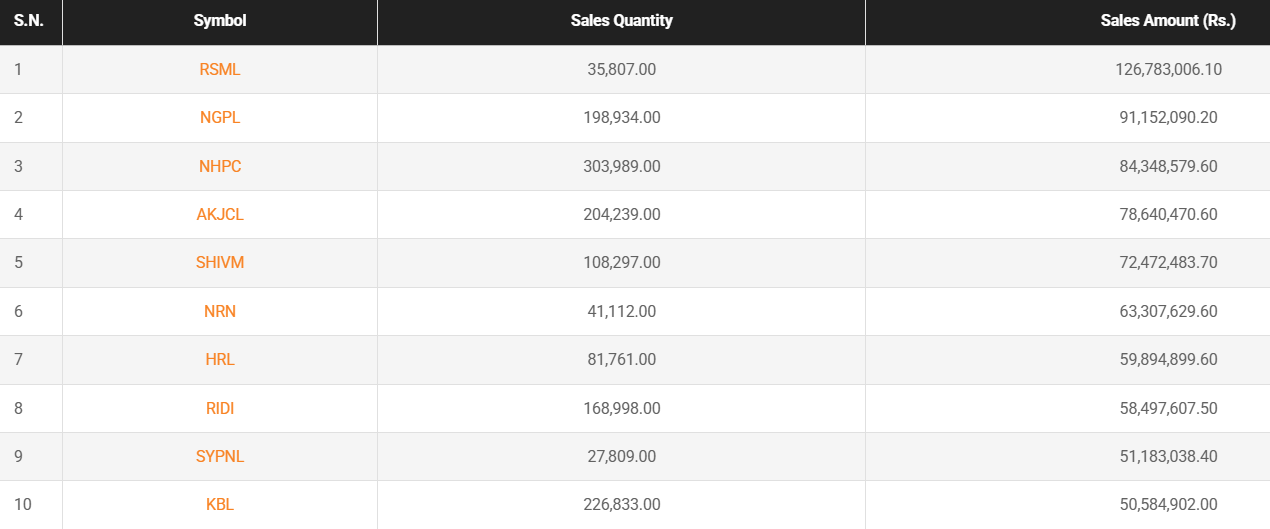The image size is (1270, 529).
Task: Click the Sales Amount (Rs.) column header
Action: [x=1168, y=21]
